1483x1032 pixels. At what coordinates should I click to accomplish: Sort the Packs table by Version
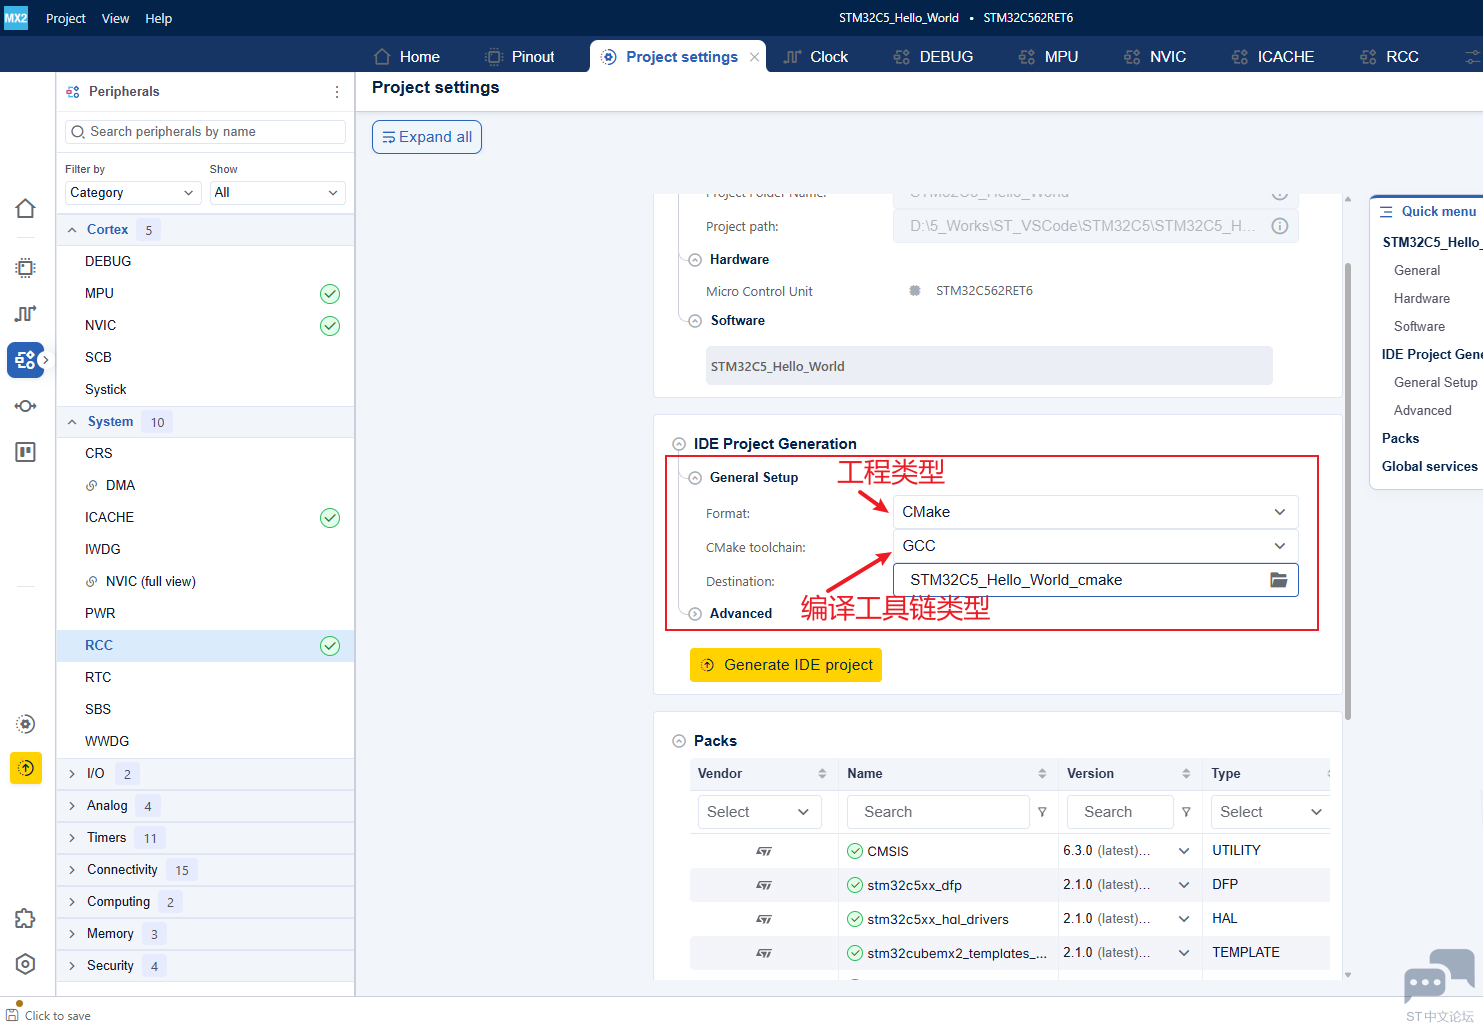[x=1186, y=774]
